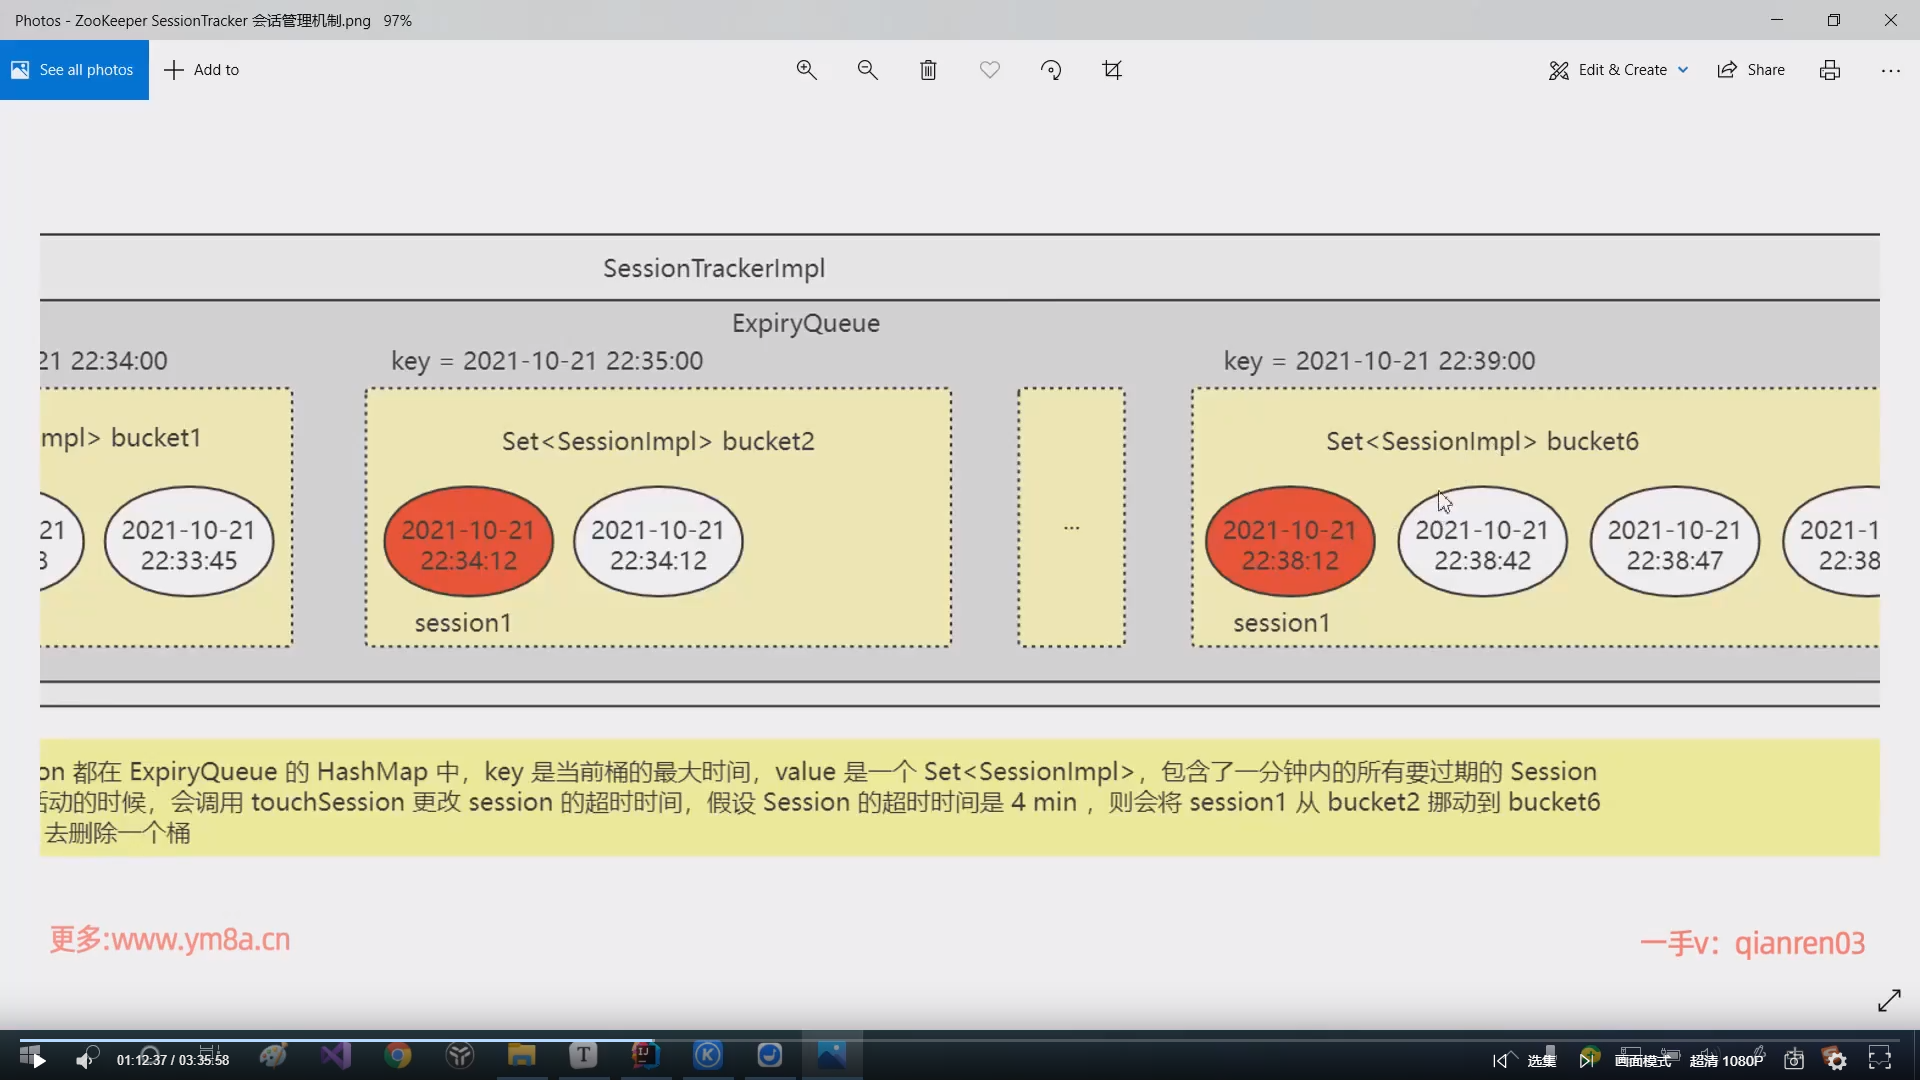Image resolution: width=1920 pixels, height=1080 pixels.
Task: Print the photo with the printer icon
Action: 1829,70
